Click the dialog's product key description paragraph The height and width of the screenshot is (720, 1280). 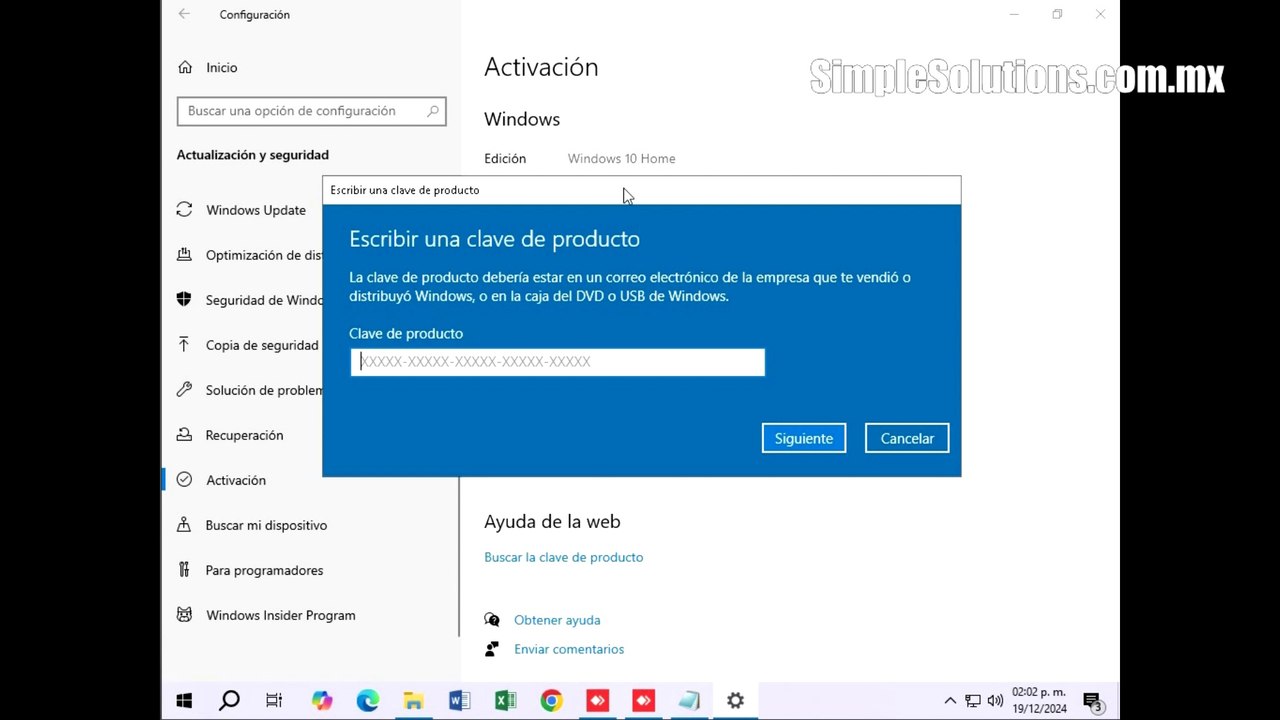pos(630,287)
